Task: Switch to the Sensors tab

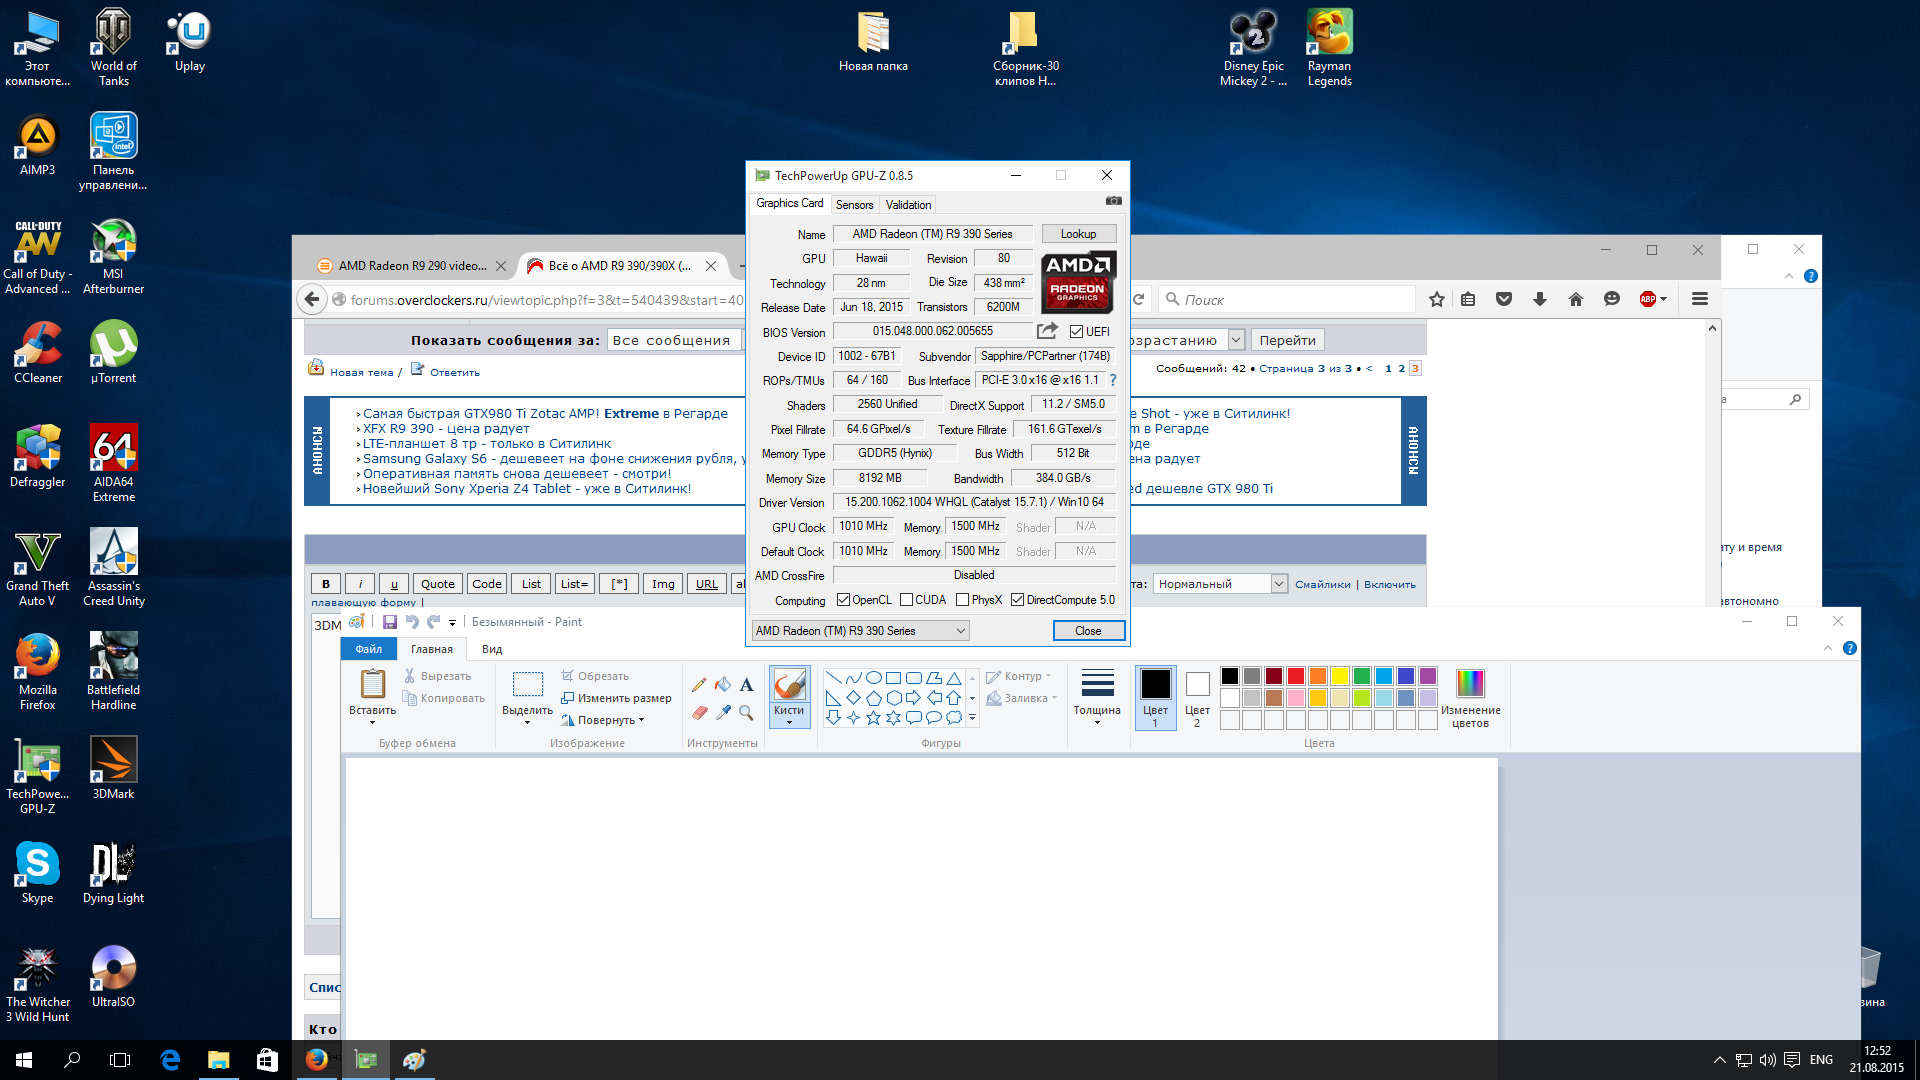Action: (x=854, y=205)
